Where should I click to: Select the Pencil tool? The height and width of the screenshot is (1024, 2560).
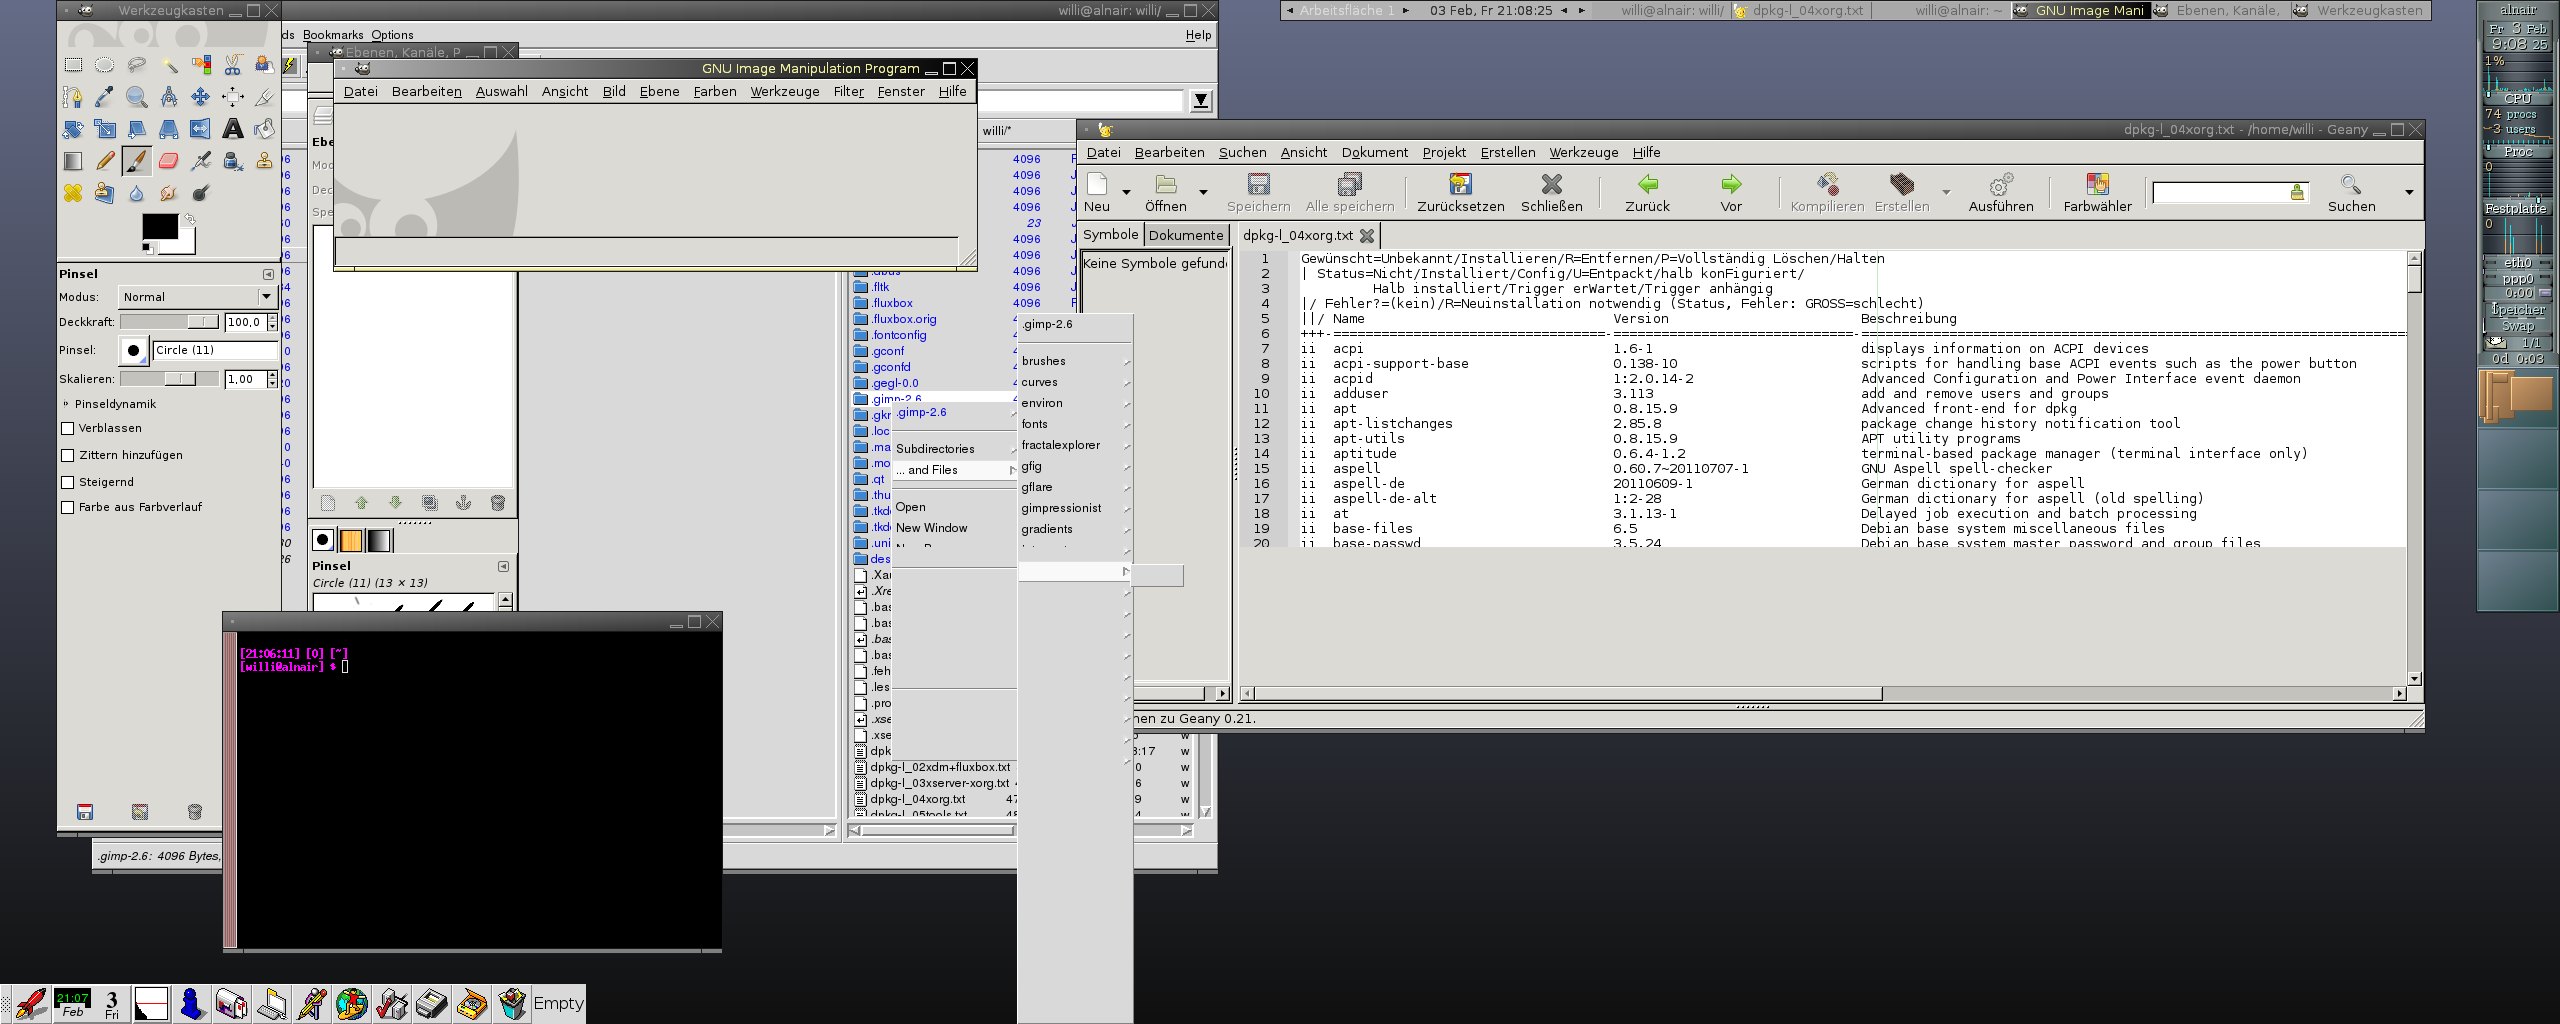[x=105, y=161]
